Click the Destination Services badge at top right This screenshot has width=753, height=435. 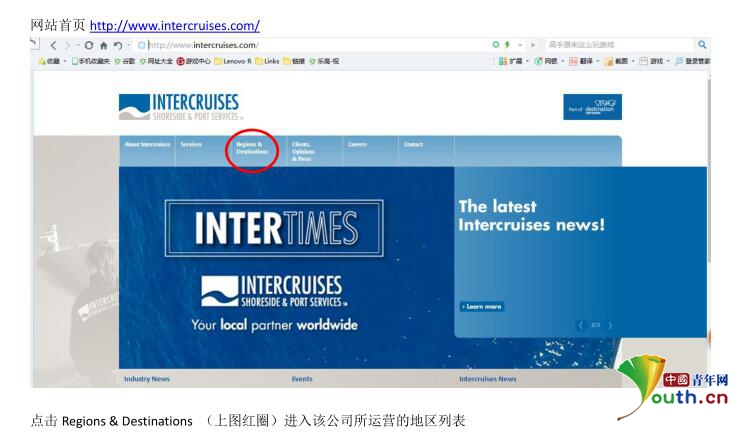click(x=592, y=107)
